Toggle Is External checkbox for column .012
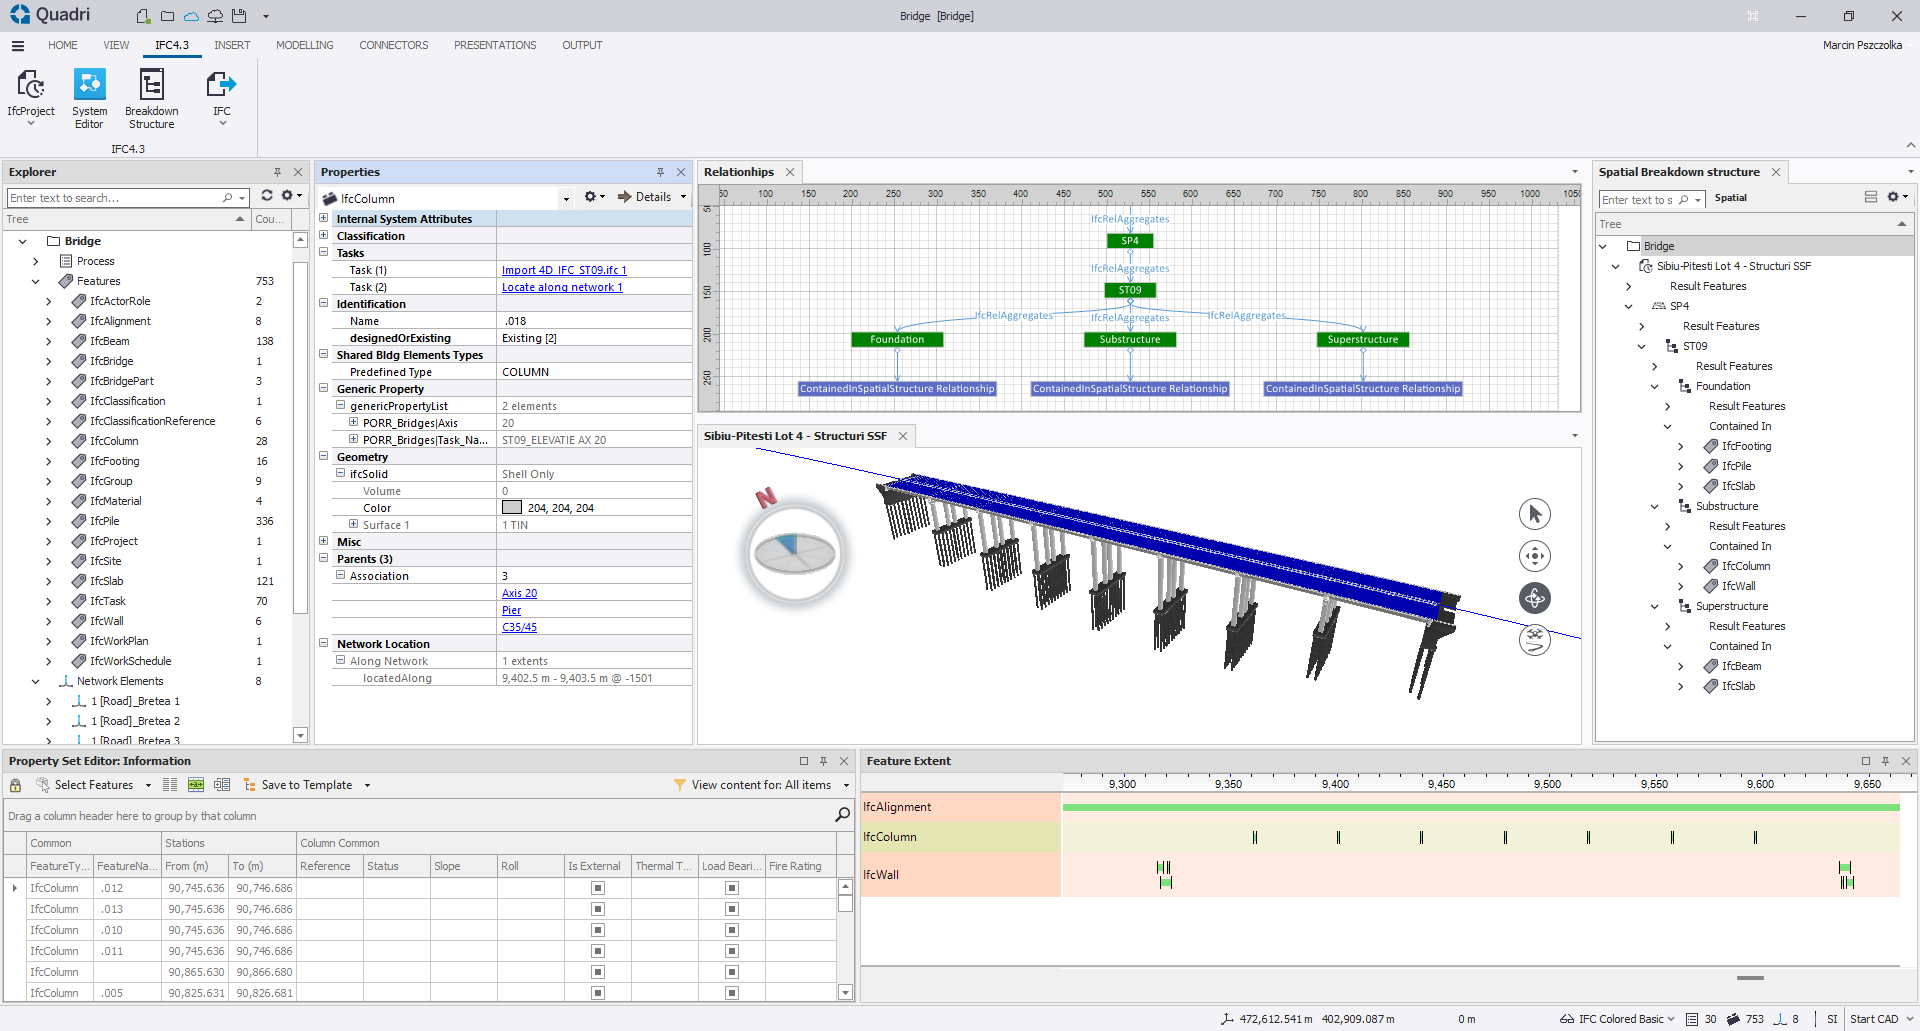The image size is (1920, 1031). (x=598, y=888)
